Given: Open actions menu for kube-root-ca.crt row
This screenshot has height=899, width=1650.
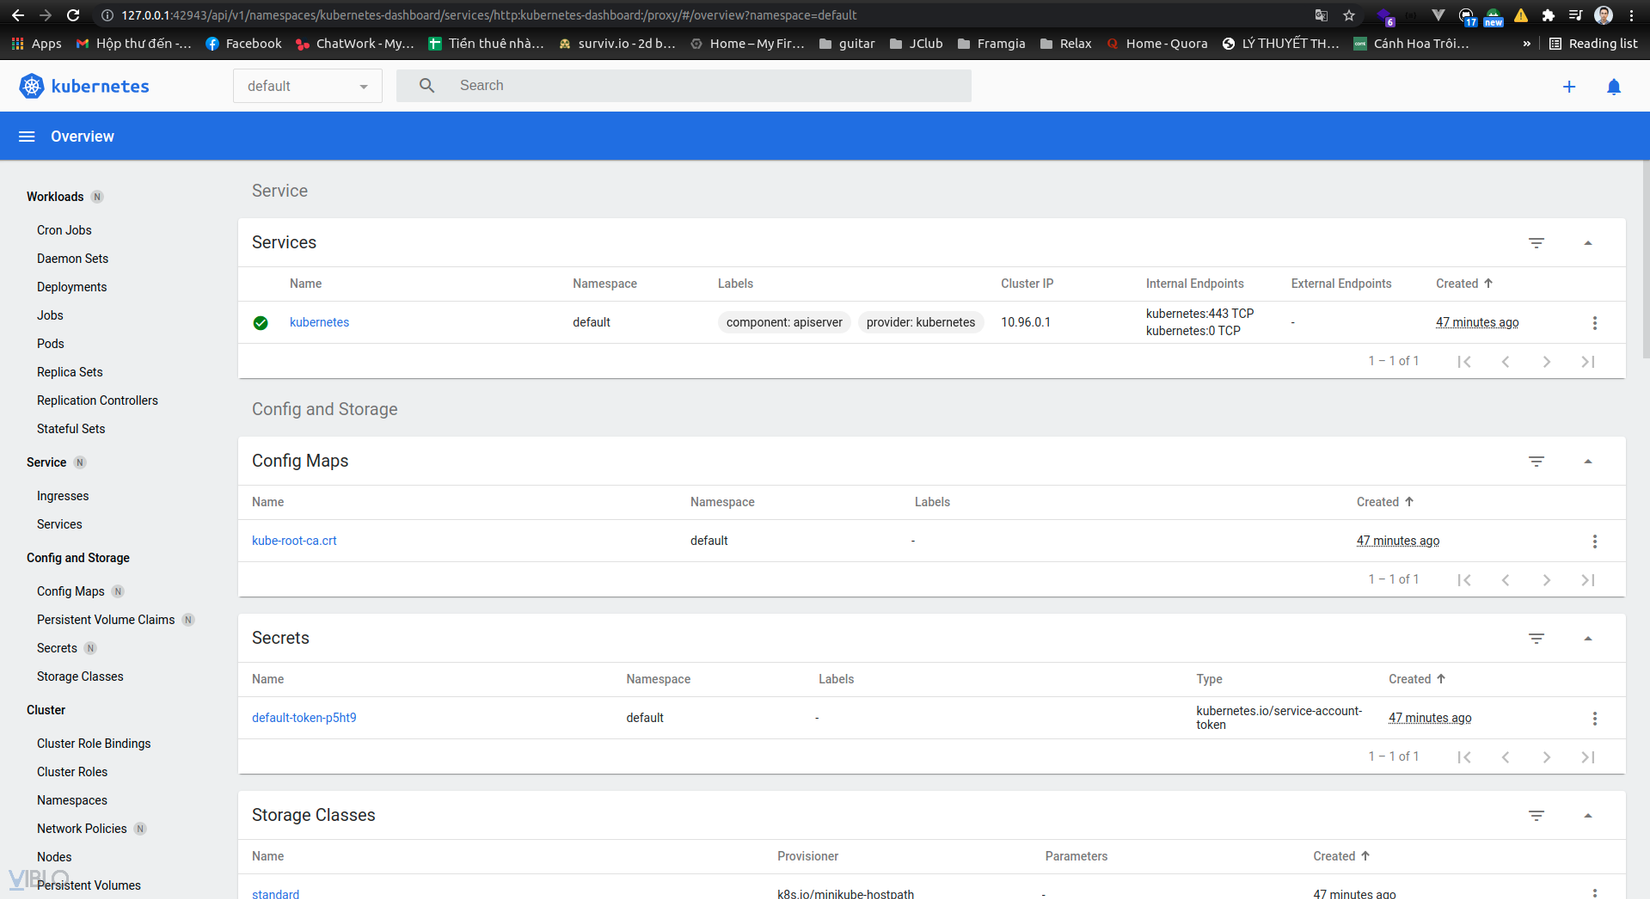Looking at the screenshot, I should click(x=1595, y=541).
